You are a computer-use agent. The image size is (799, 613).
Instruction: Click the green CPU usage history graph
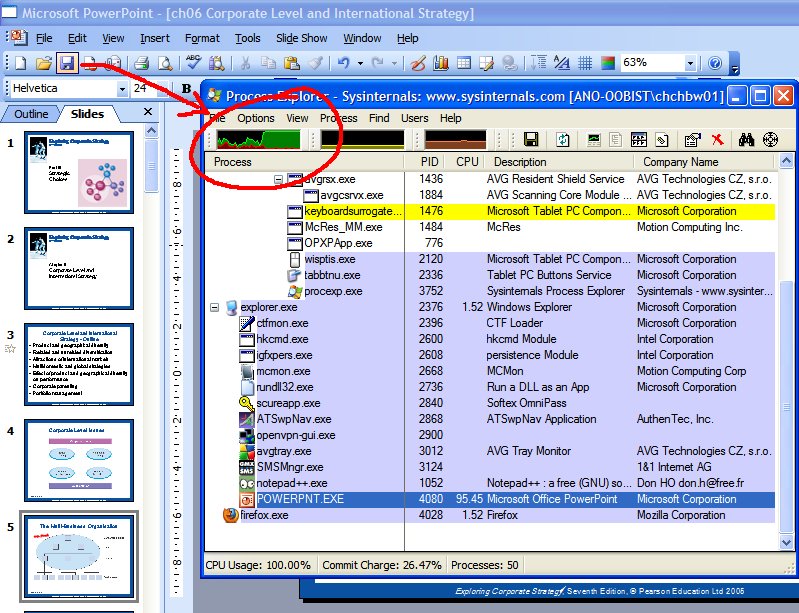(x=259, y=139)
